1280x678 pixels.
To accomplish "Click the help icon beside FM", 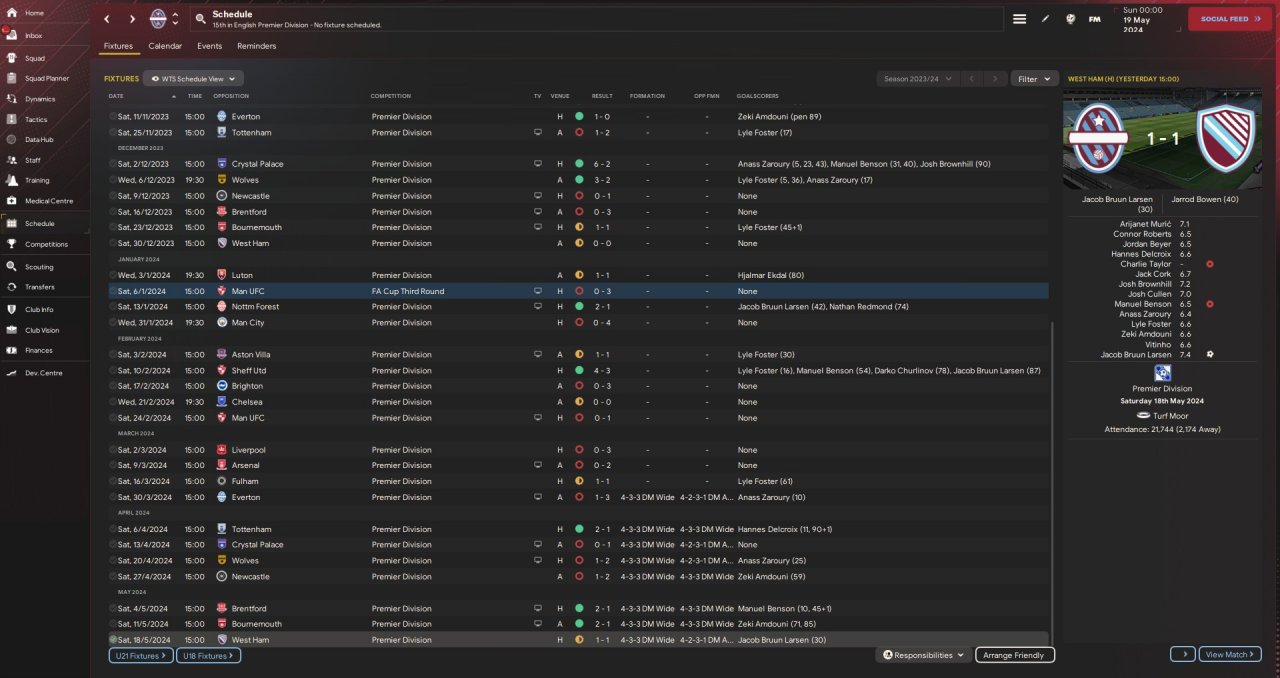I will point(1070,19).
